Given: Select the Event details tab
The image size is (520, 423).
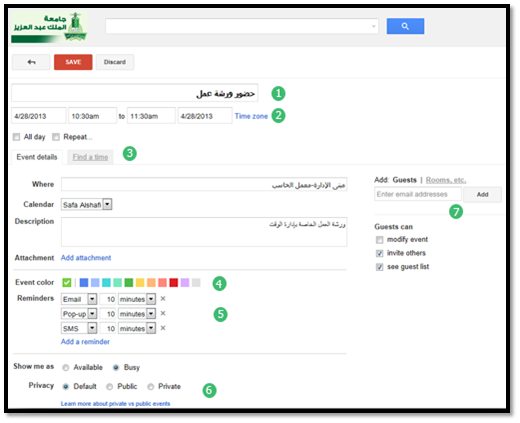Looking at the screenshot, I should [x=37, y=157].
